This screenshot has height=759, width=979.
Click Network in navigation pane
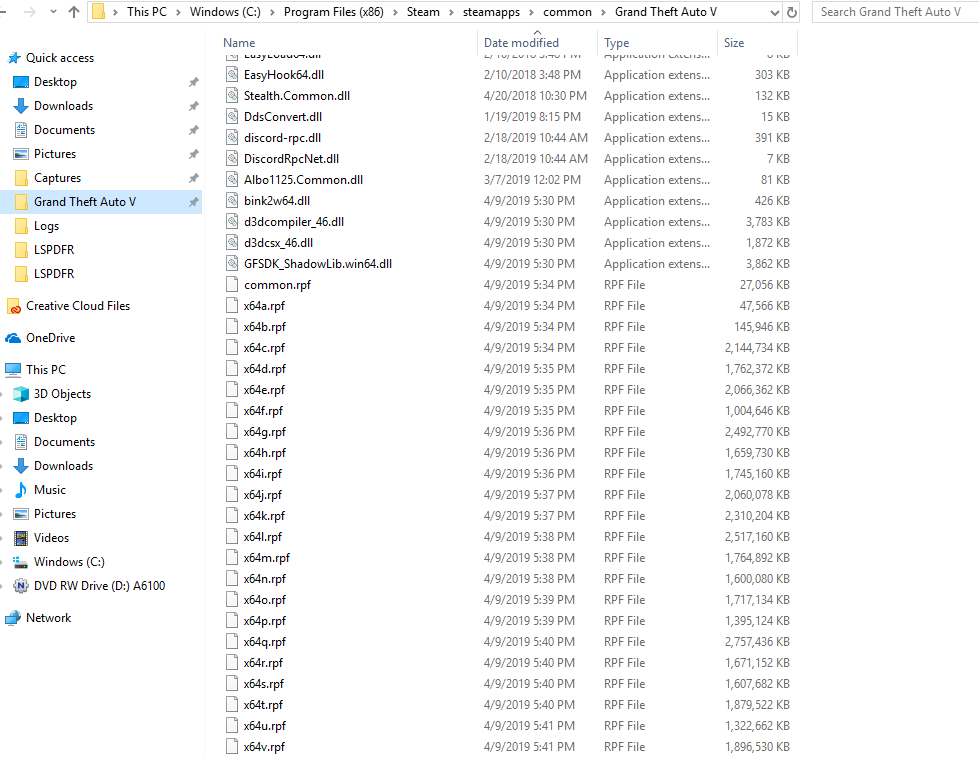[x=48, y=618]
